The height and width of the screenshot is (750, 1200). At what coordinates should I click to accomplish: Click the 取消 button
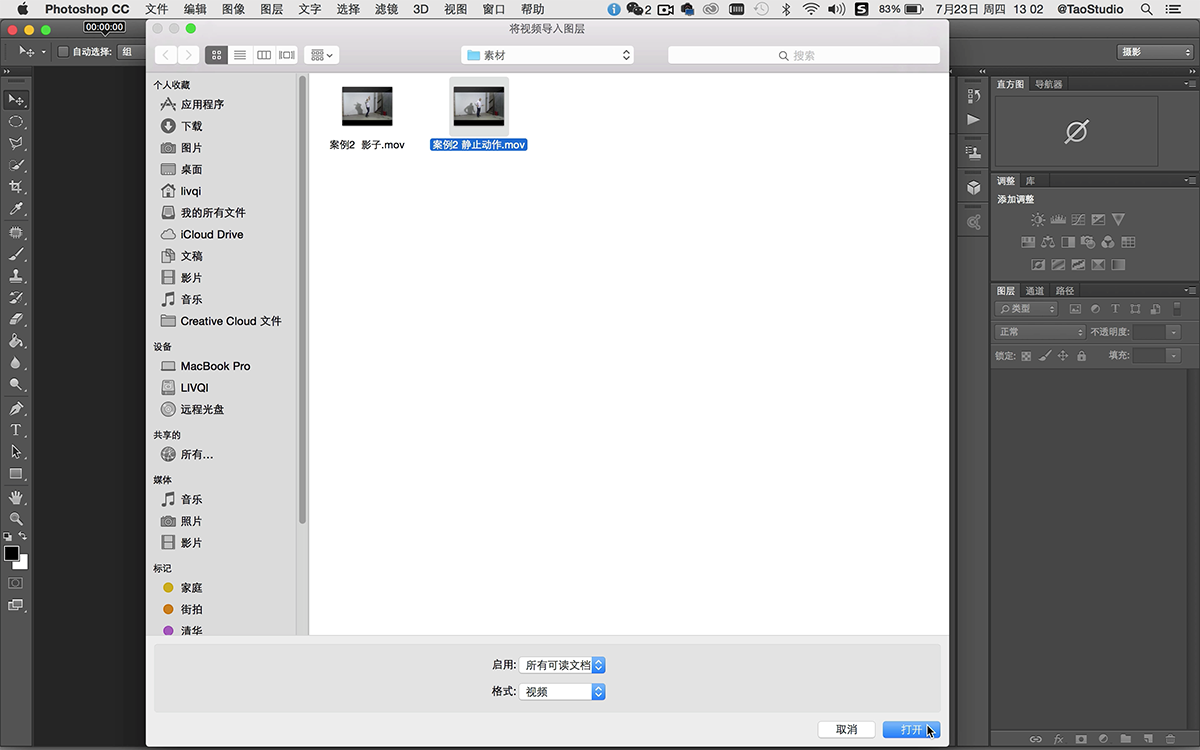(846, 730)
